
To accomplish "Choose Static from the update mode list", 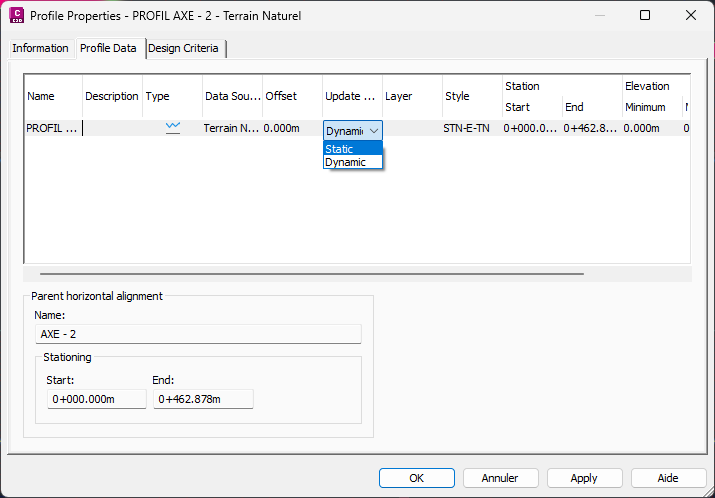I will coord(352,149).
